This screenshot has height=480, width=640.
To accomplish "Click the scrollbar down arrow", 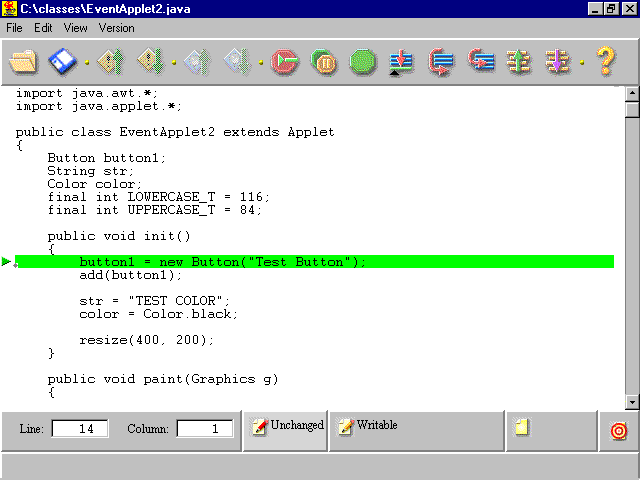I will (632, 402).
